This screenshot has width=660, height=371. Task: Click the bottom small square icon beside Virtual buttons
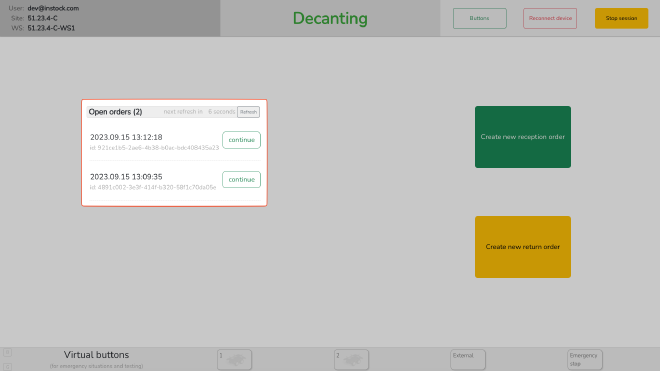7,367
